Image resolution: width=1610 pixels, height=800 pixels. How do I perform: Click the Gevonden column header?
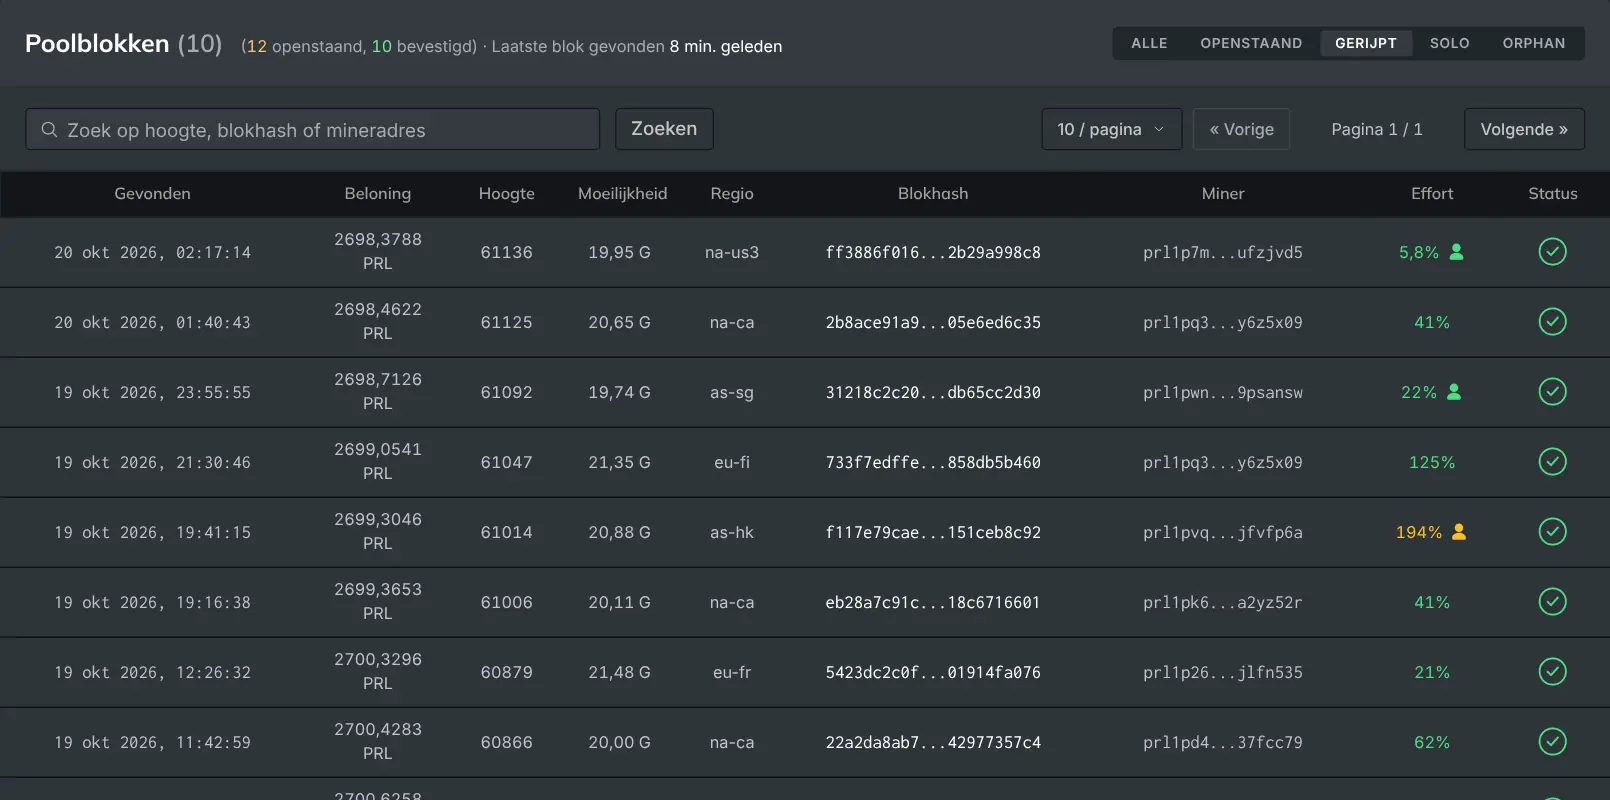point(152,194)
